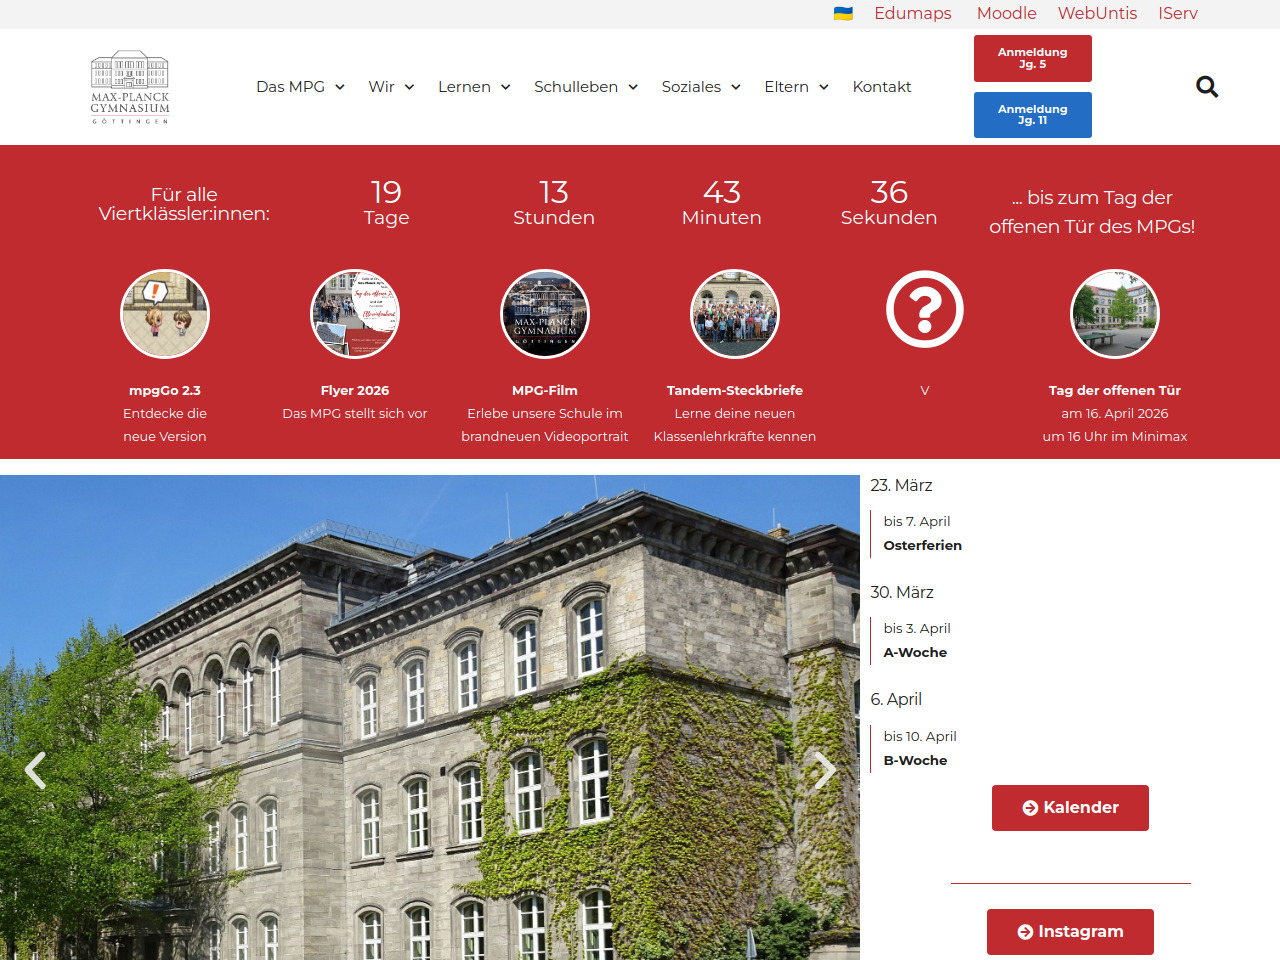Viewport: 1280px width, 960px height.
Task: Open the Tag der offenen Tür image
Action: (1115, 314)
